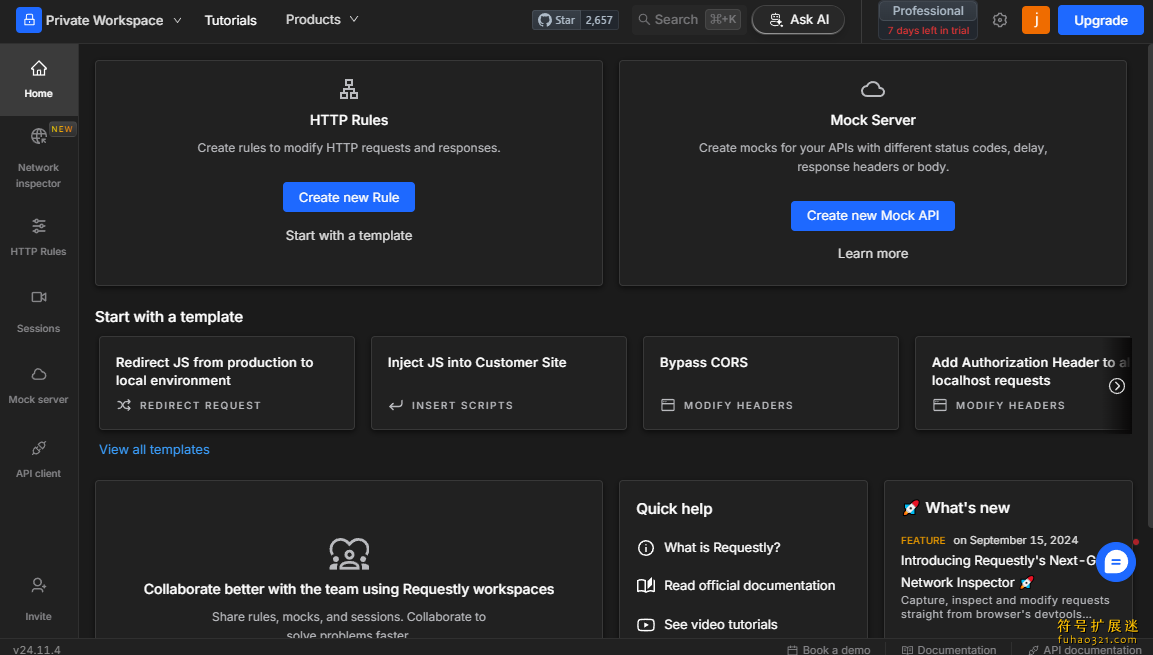1153x655 pixels.
Task: Click the collaboration team icon
Action: 349,554
